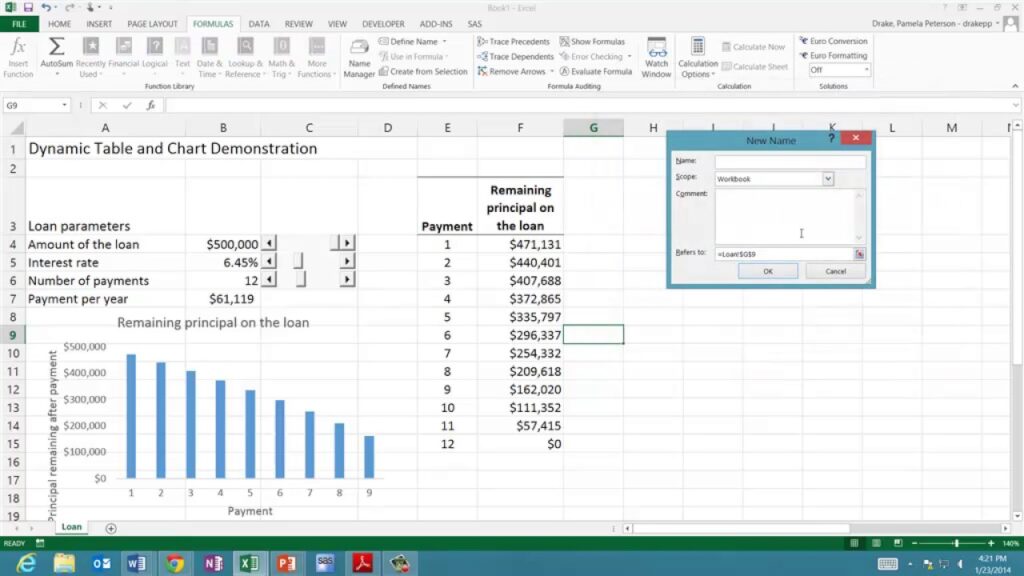Select the Loan sheet tab
Screen dimensions: 1024x576
point(70,526)
